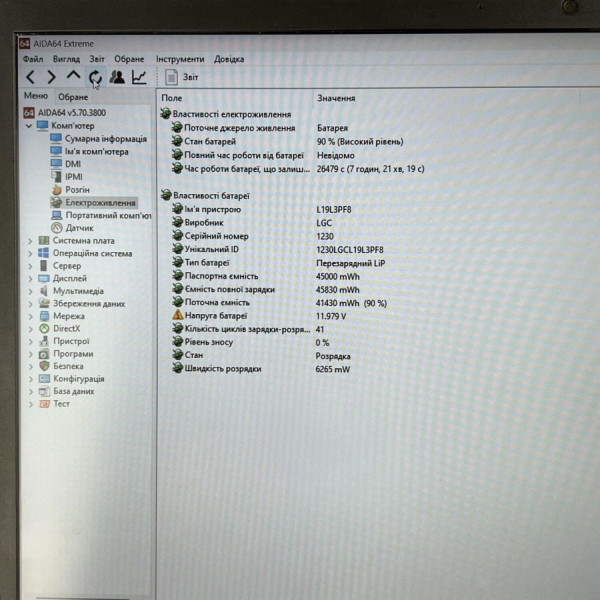Click the Пристрої category icon
The image size is (600, 600).
tap(44, 341)
